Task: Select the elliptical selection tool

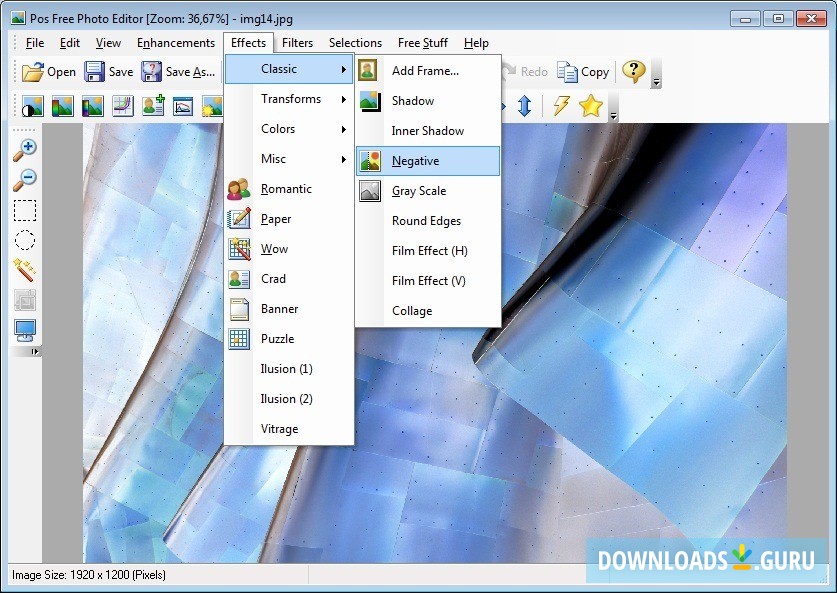Action: pos(25,240)
